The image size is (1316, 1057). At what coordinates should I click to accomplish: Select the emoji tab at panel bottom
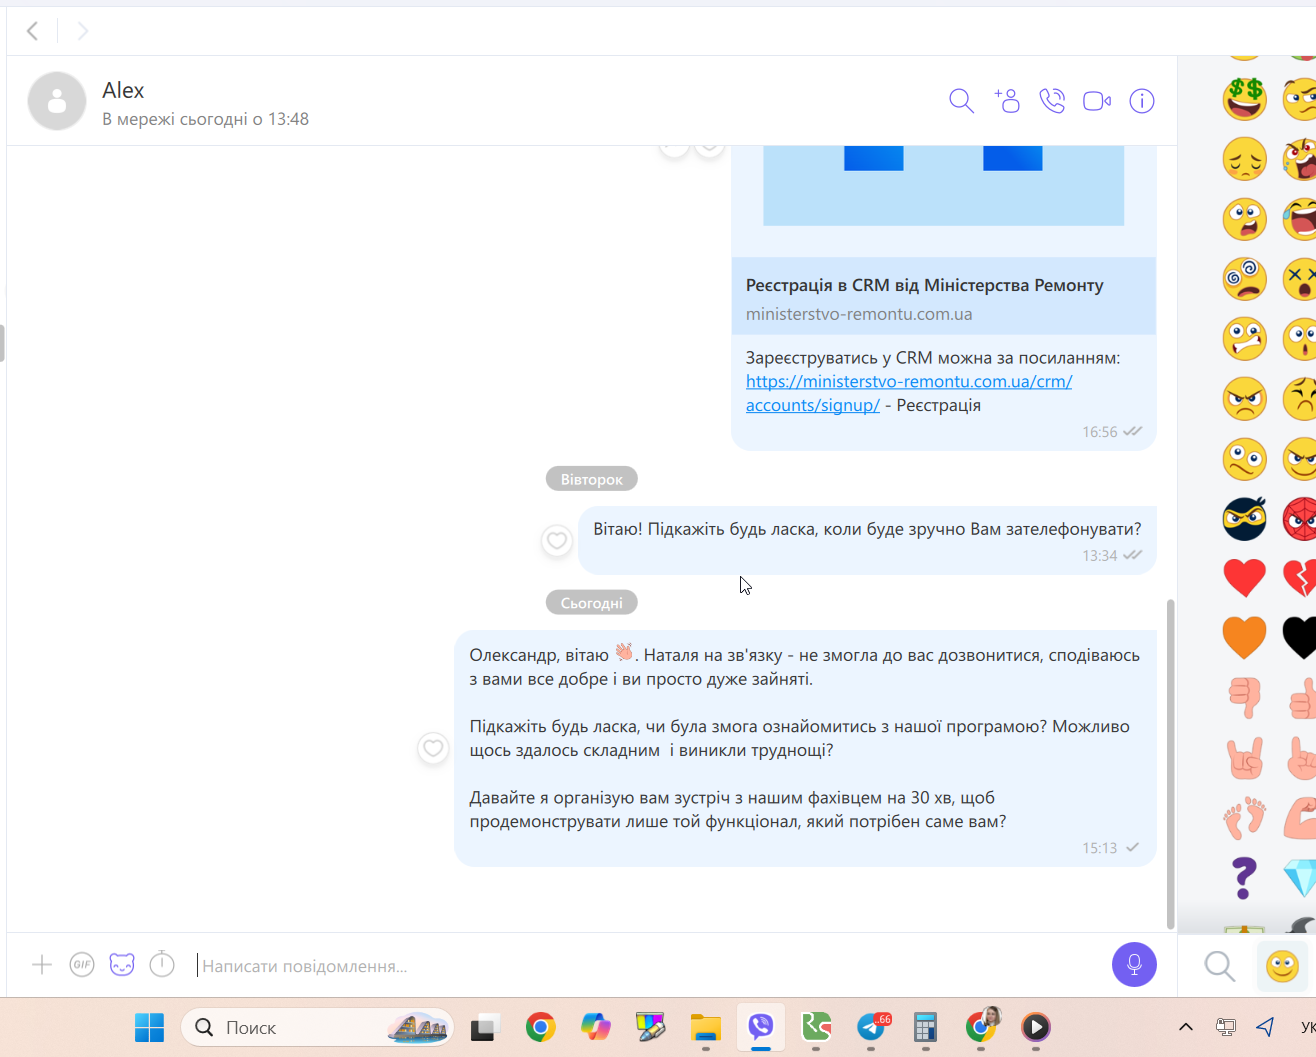tap(1282, 966)
